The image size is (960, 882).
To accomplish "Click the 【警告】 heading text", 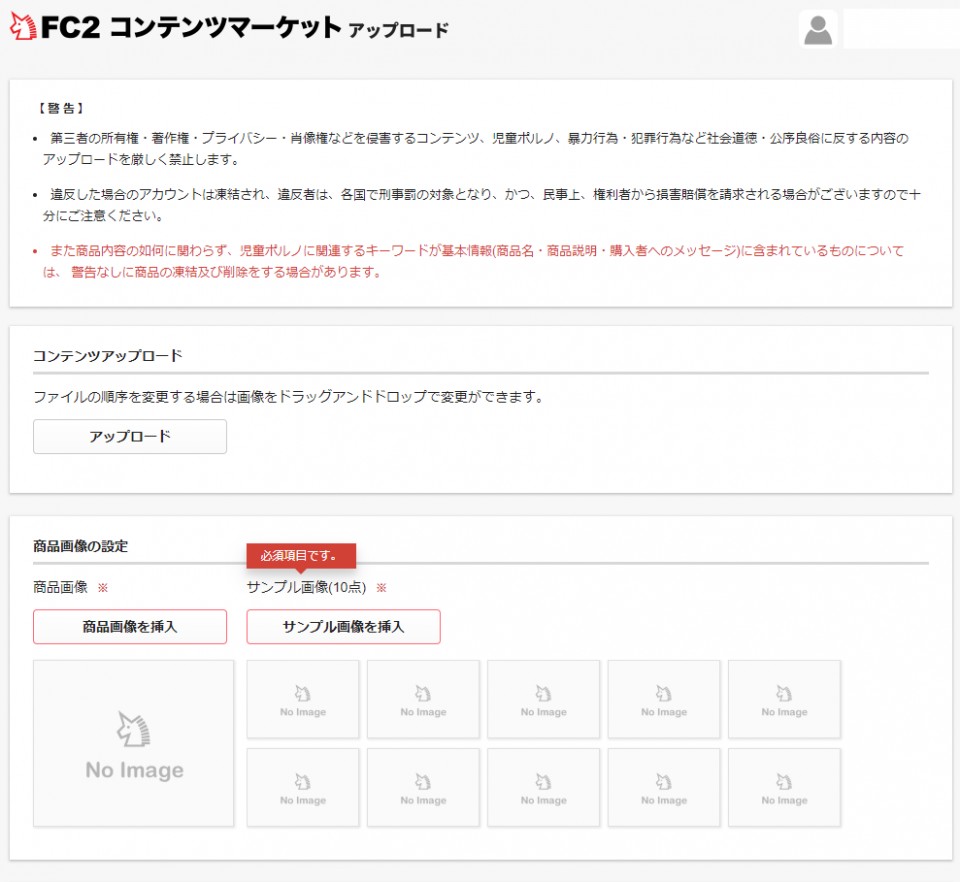I will pyautogui.click(x=61, y=108).
